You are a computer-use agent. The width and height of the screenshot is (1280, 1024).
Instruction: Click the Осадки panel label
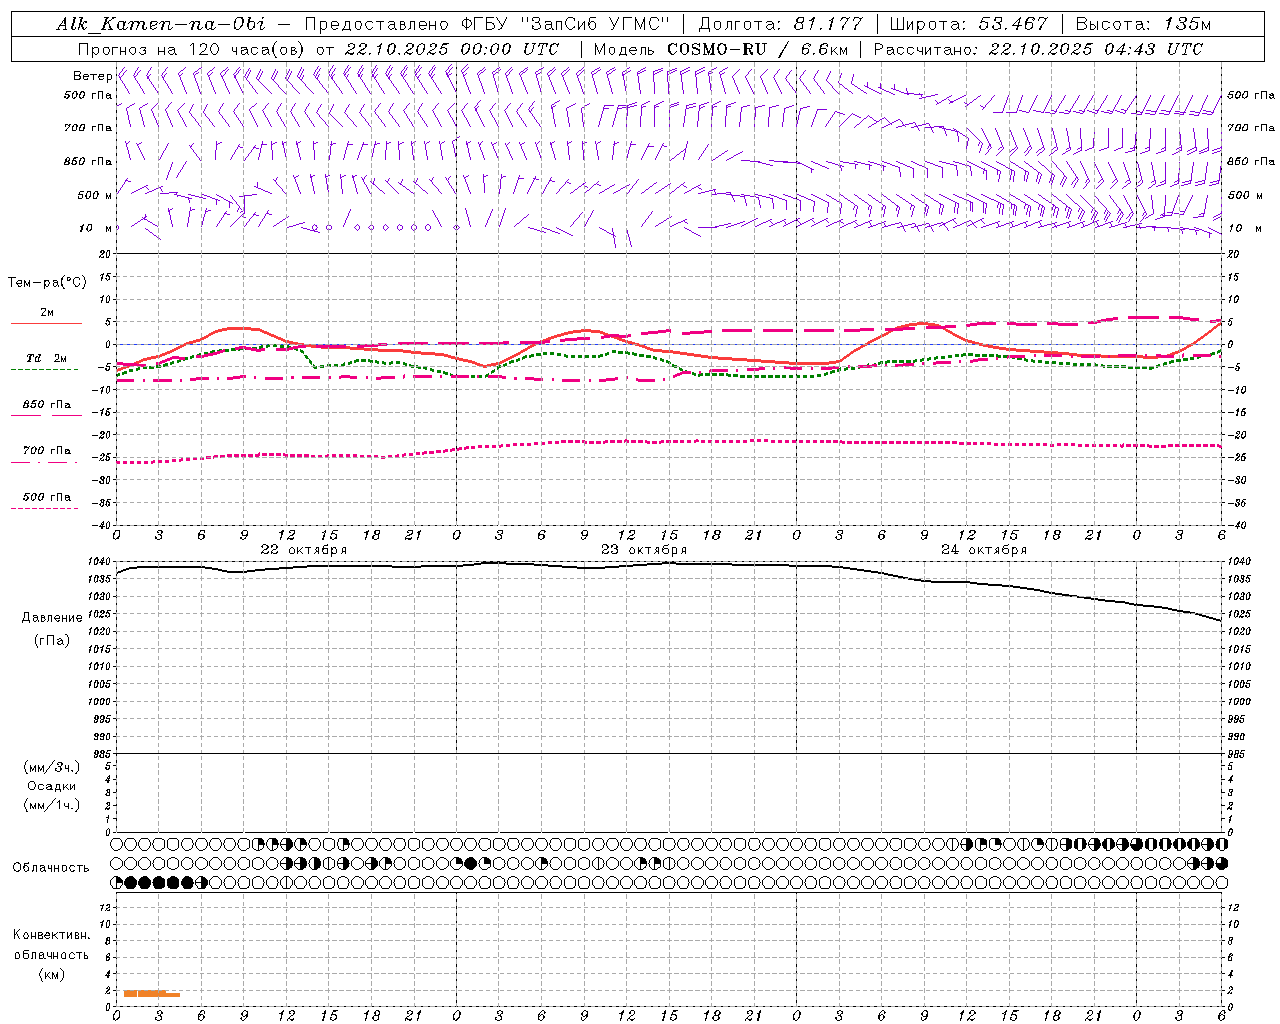(52, 786)
